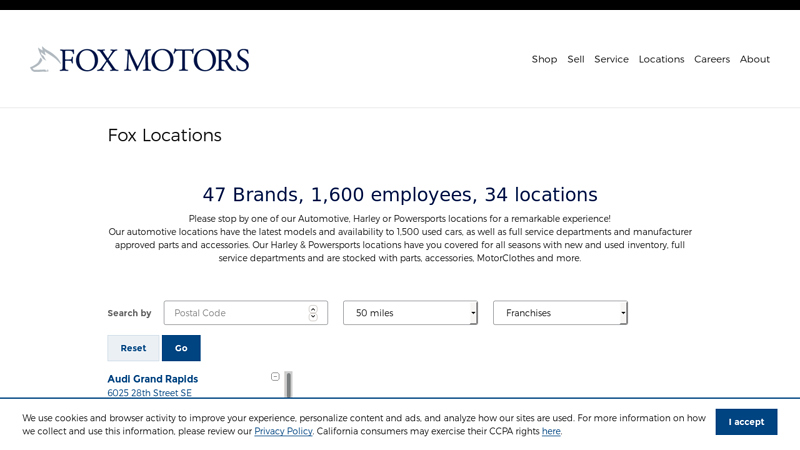Open the Privacy Policy link
The height and width of the screenshot is (450, 800).
pyautogui.click(x=283, y=431)
